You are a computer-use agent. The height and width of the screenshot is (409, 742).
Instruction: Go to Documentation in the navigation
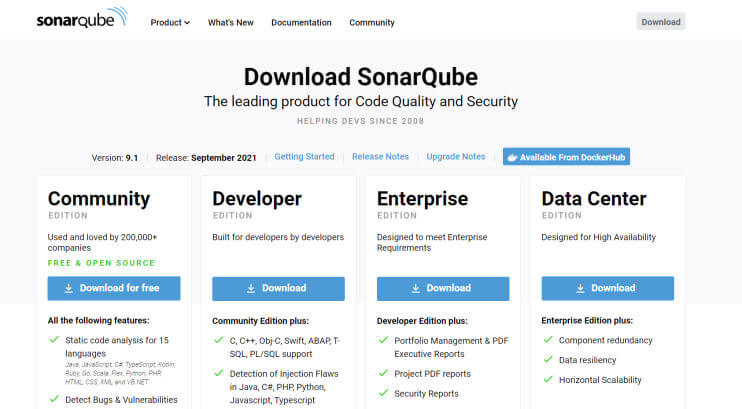(301, 22)
